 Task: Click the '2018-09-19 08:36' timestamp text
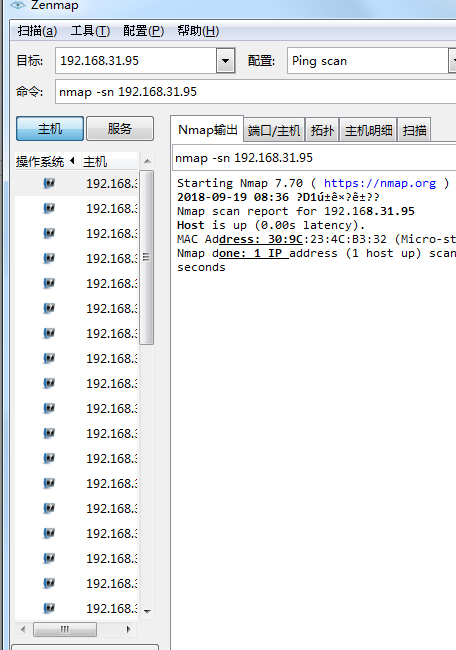(x=233, y=197)
